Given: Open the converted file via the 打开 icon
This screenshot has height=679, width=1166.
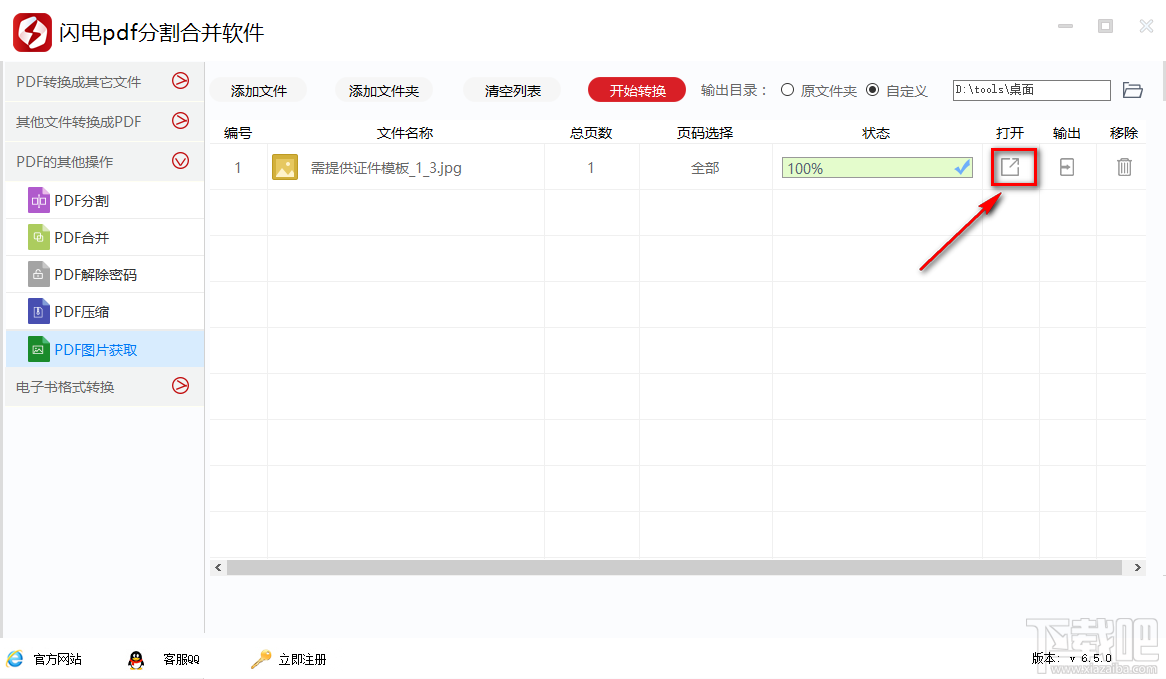Looking at the screenshot, I should (1013, 167).
